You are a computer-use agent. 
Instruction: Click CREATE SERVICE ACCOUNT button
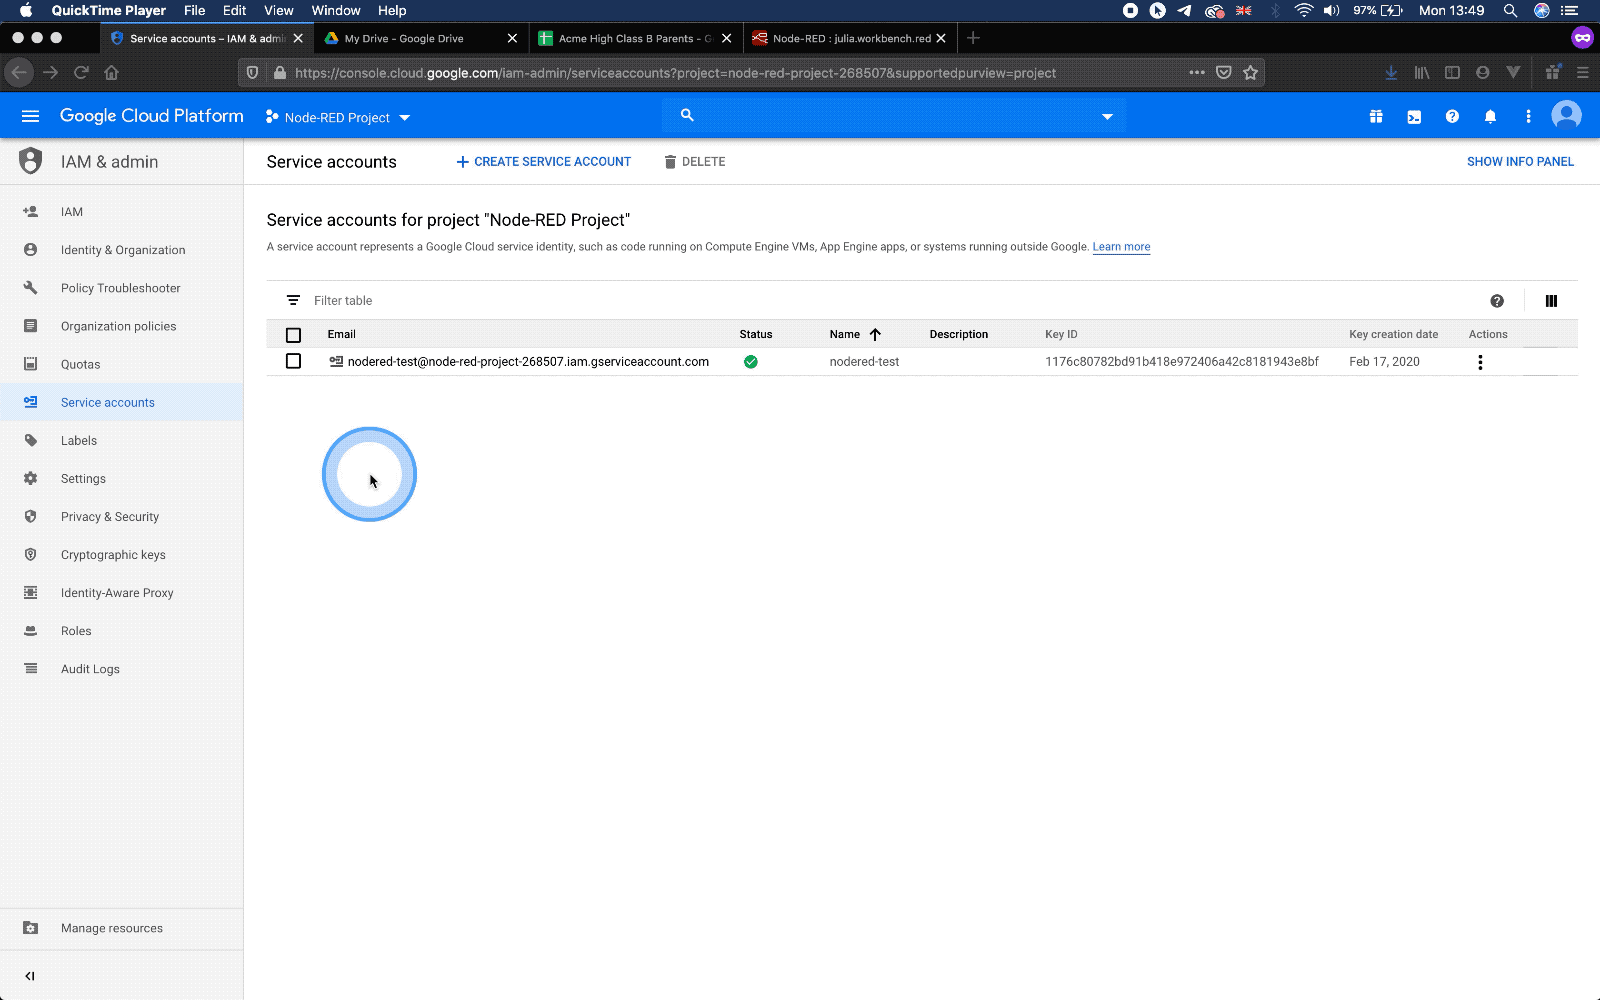click(544, 162)
